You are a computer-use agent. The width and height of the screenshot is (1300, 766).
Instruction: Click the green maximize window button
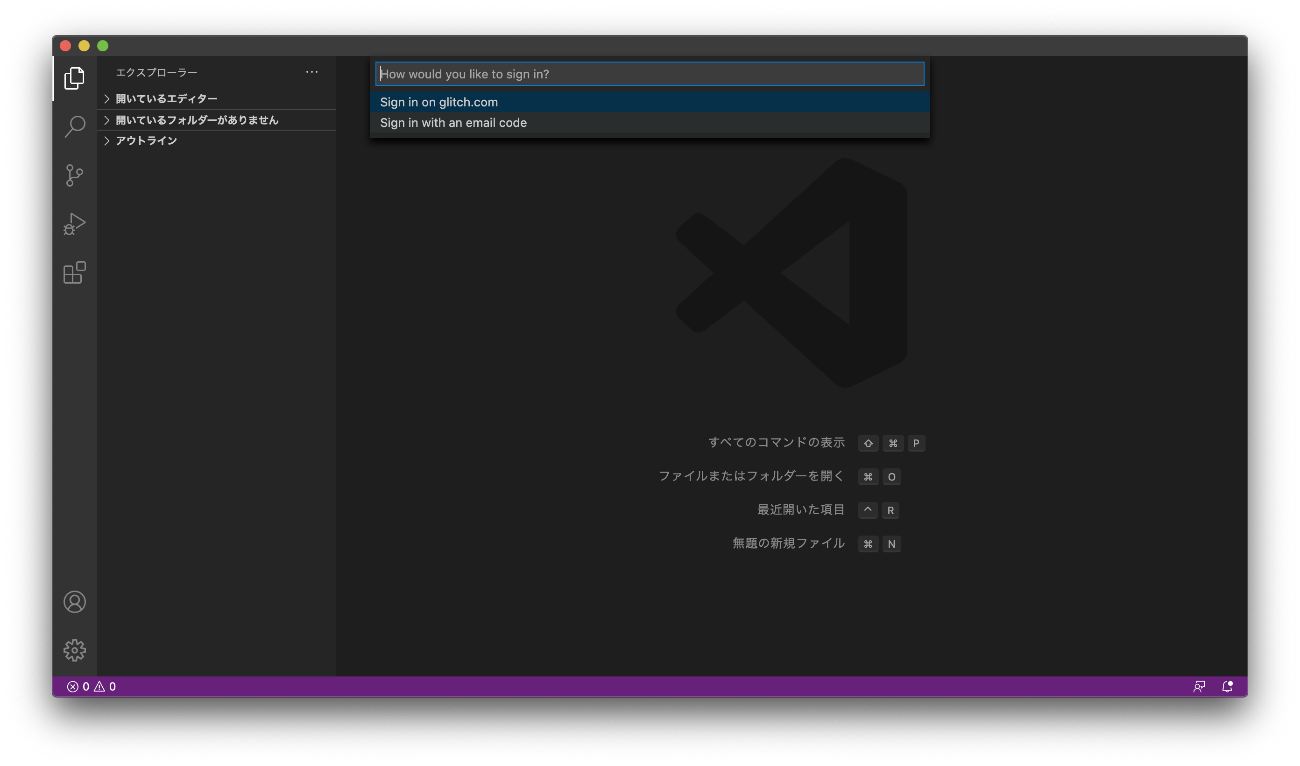point(102,46)
